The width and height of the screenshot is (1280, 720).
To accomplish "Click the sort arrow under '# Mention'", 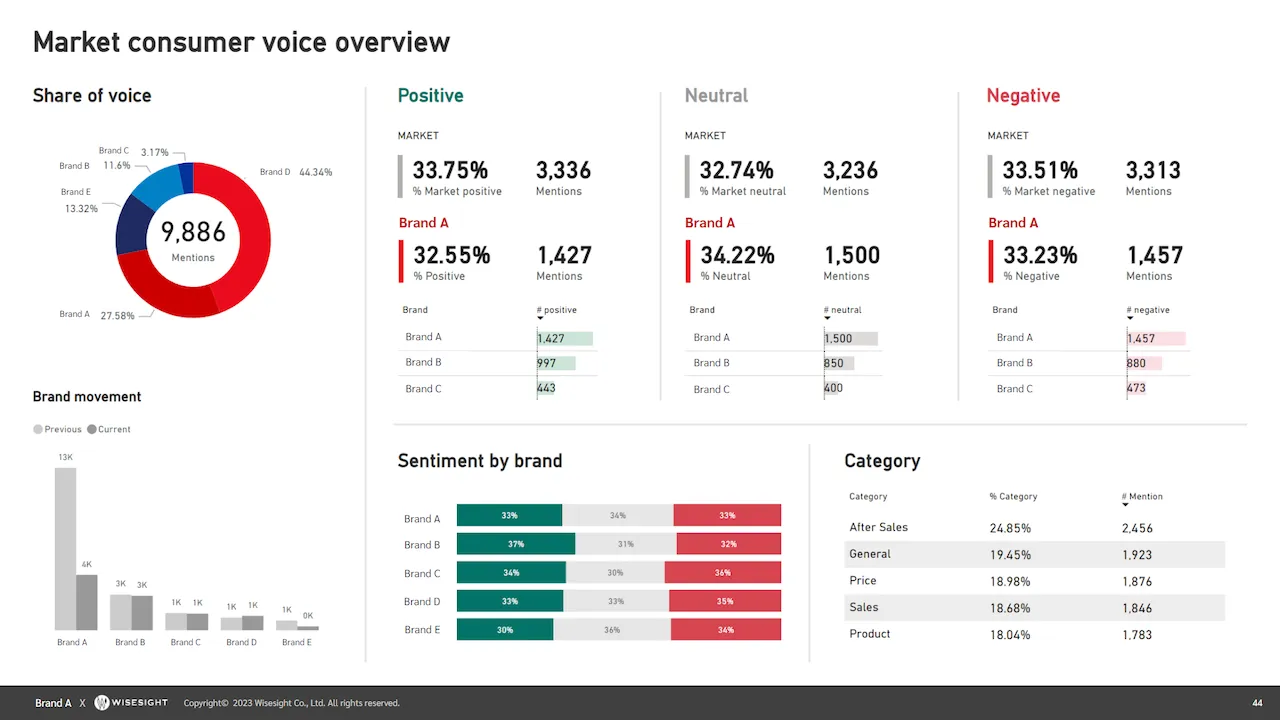I will 1125,505.
